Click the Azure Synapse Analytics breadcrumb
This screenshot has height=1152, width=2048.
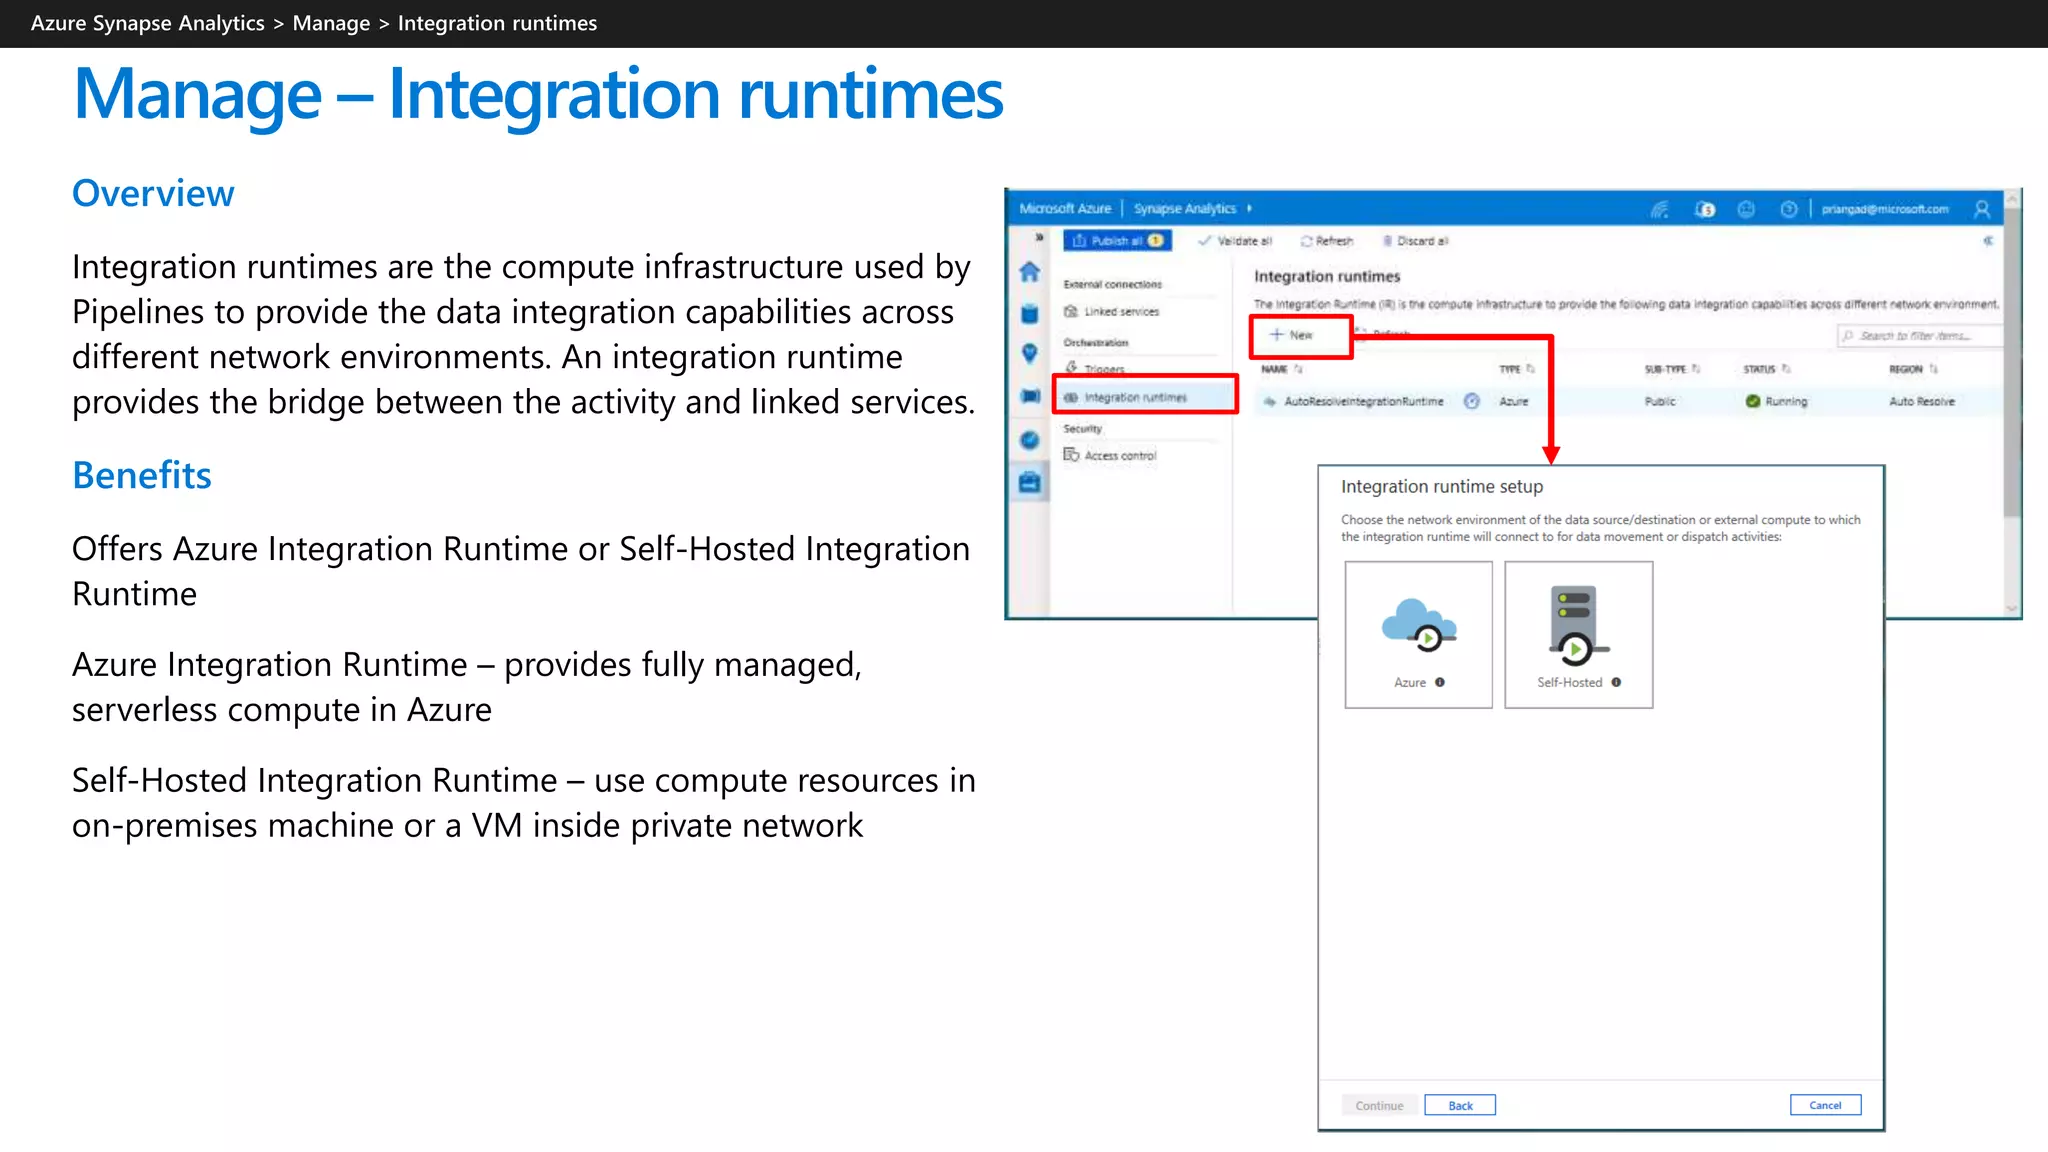(148, 23)
